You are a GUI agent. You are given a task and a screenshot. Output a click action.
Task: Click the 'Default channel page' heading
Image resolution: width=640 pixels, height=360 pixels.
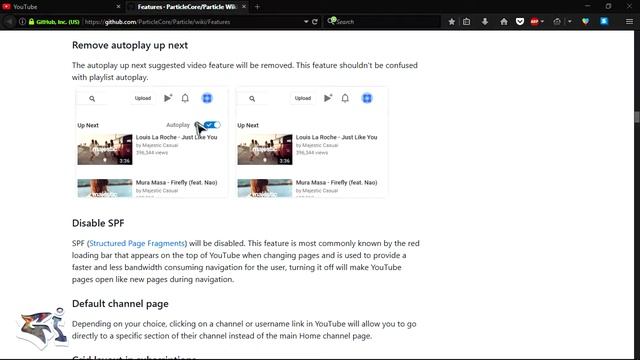click(x=120, y=304)
